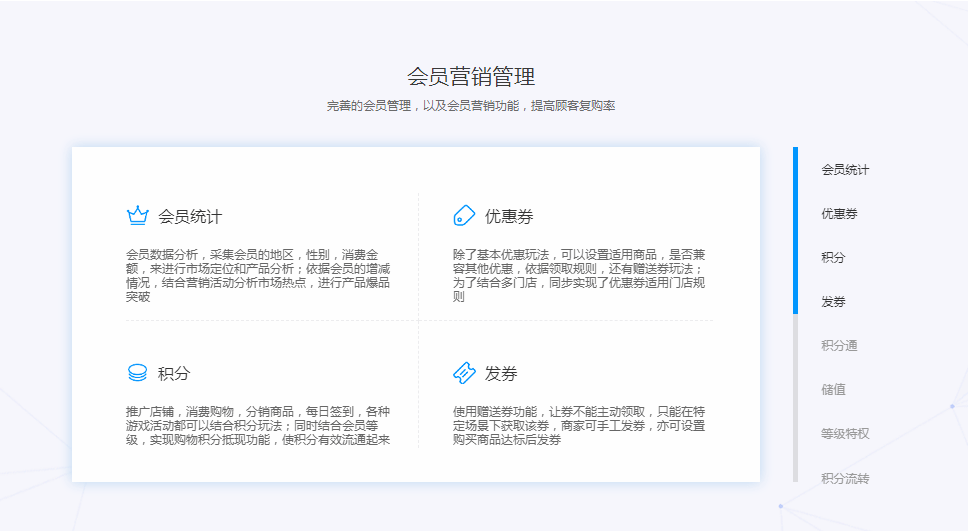Switch to 积分 in the right sidebar
Screen dimensions: 968x531
click(x=833, y=258)
